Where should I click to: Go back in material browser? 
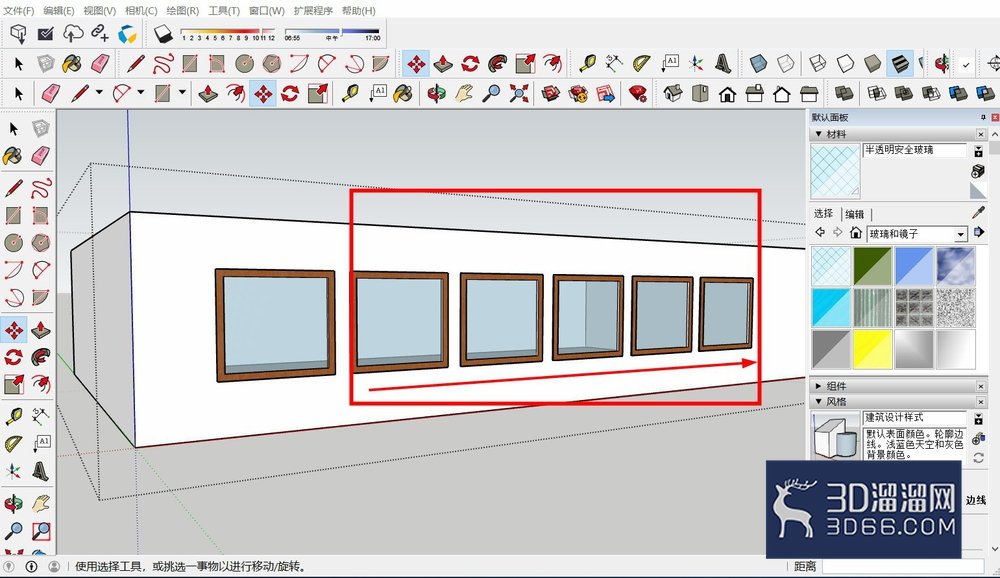tap(821, 233)
